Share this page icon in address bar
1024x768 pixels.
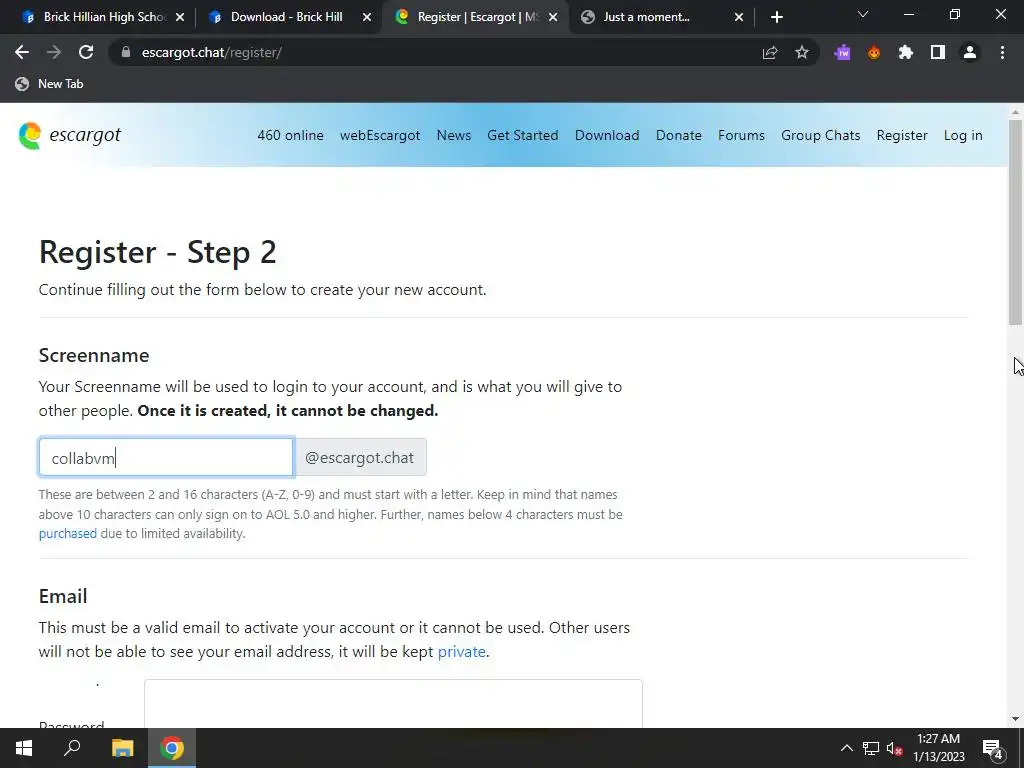point(770,52)
